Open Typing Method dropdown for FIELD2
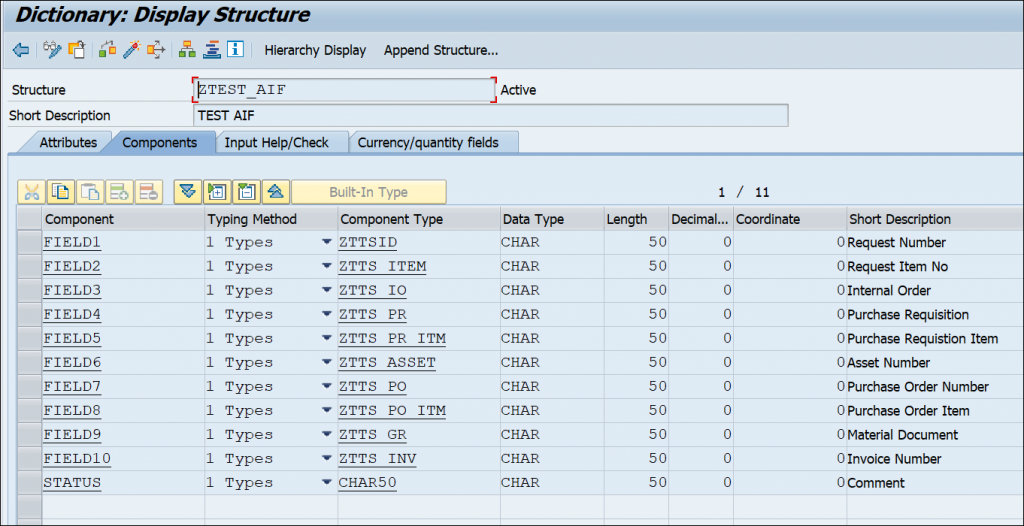 click(x=327, y=267)
